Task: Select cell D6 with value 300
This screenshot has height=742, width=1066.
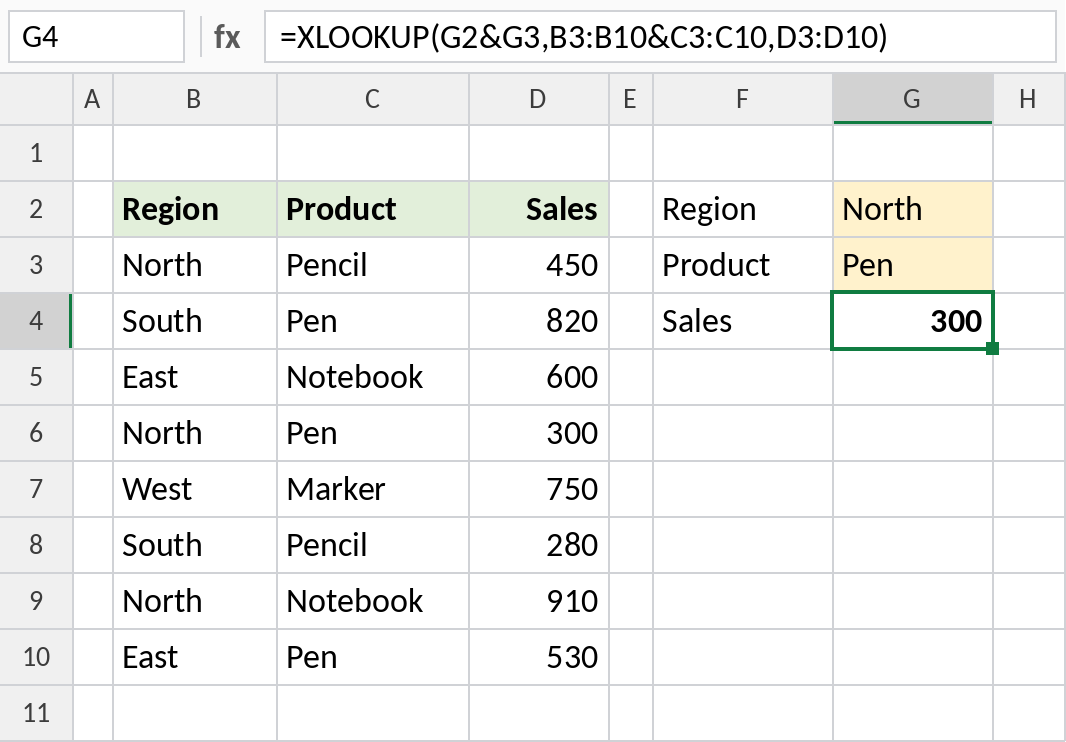Action: [538, 433]
